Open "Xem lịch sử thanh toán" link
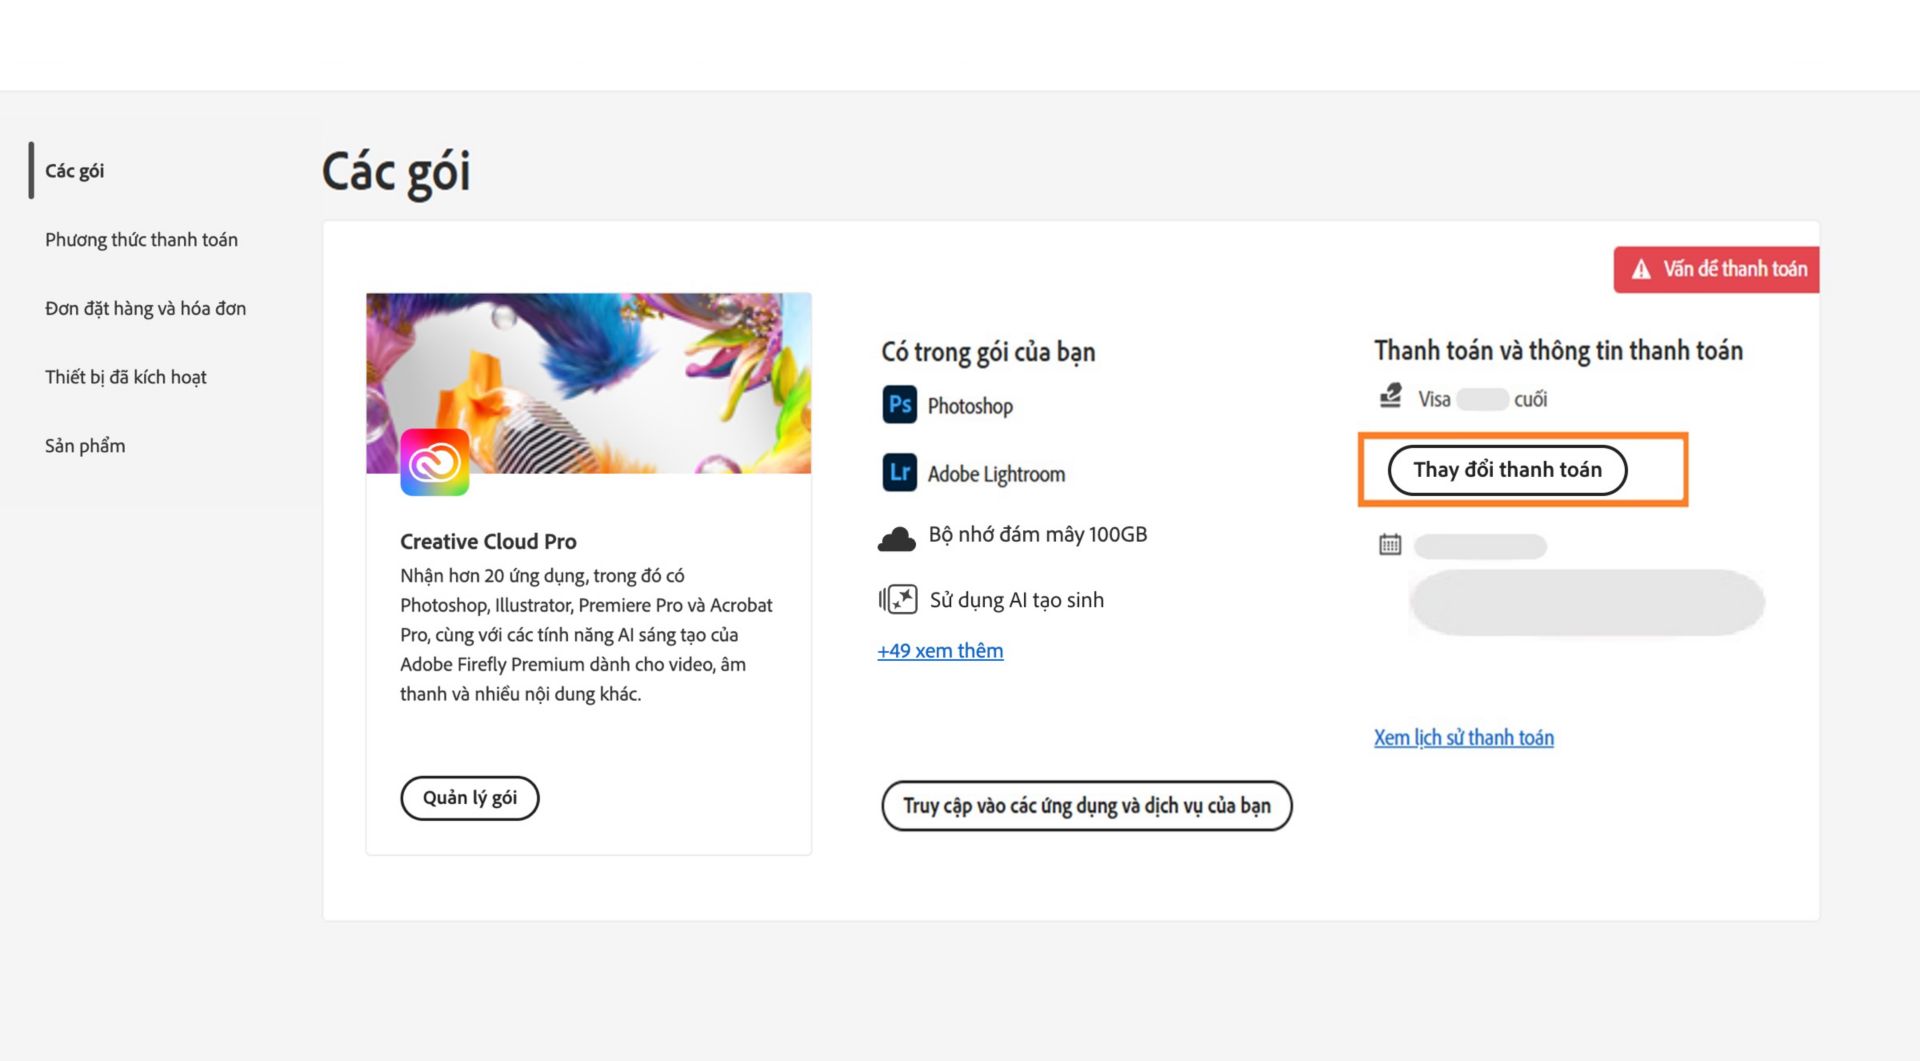 1463,738
